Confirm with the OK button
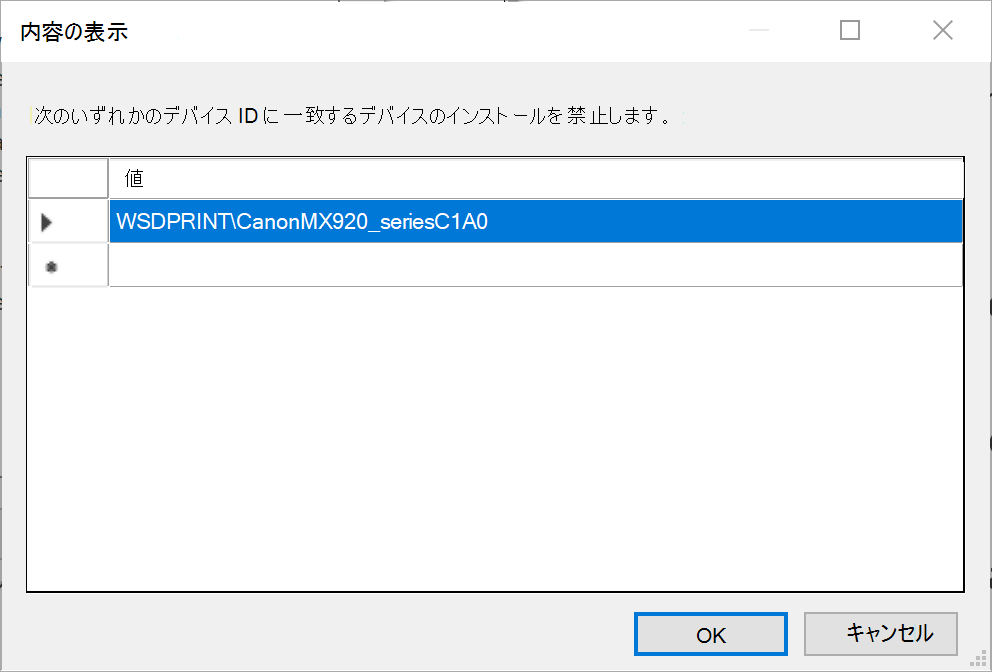992x672 pixels. [710, 634]
